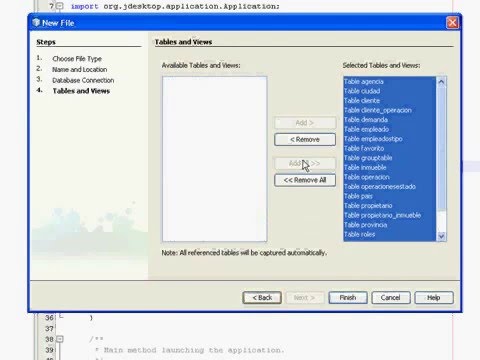The height and width of the screenshot is (360, 480).
Task: Click the Remove button
Action: pos(305,140)
